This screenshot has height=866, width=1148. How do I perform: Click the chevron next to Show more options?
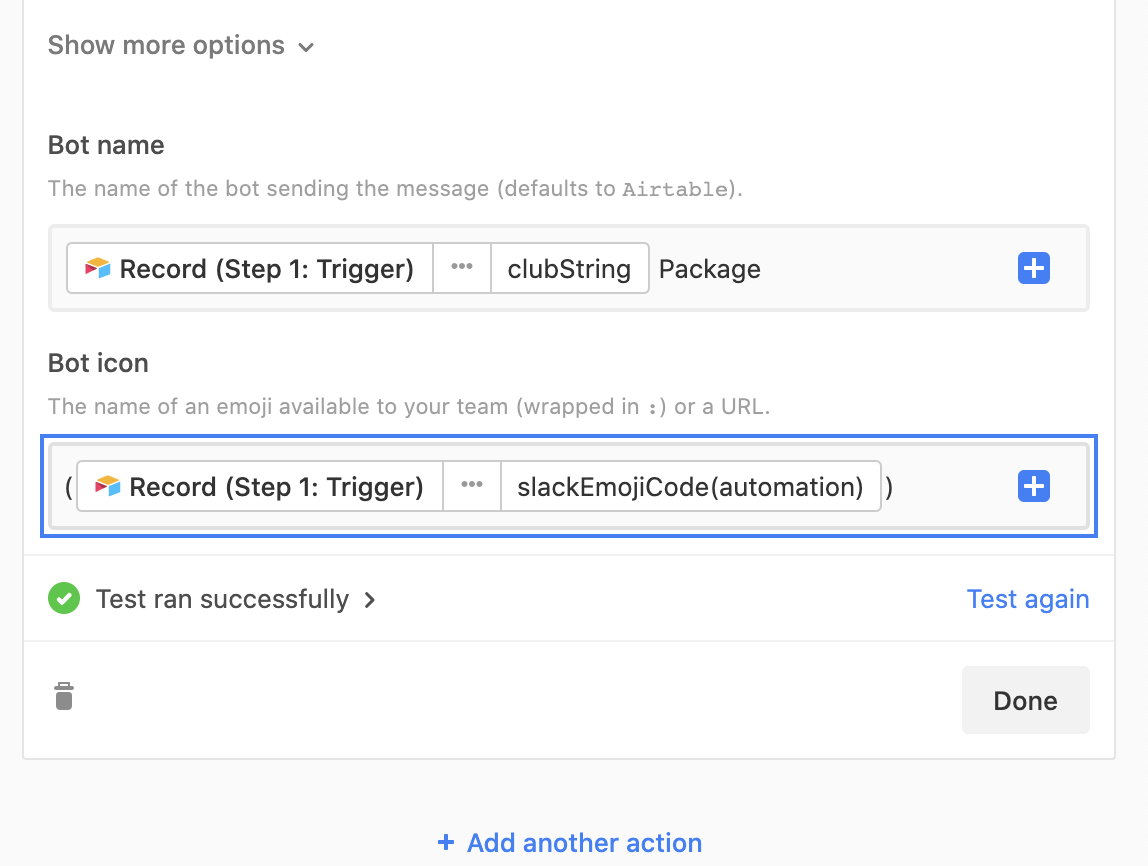306,48
